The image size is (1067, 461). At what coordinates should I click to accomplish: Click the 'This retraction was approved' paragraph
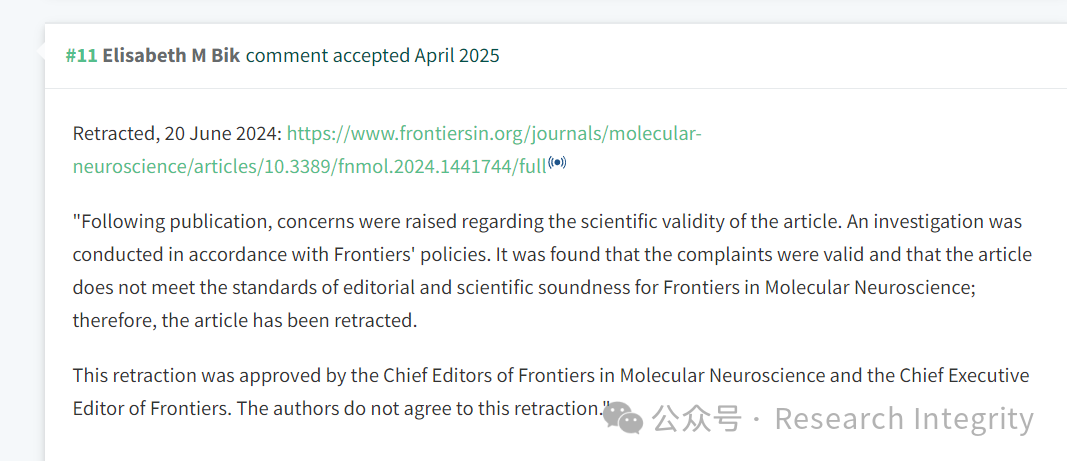click(x=551, y=392)
